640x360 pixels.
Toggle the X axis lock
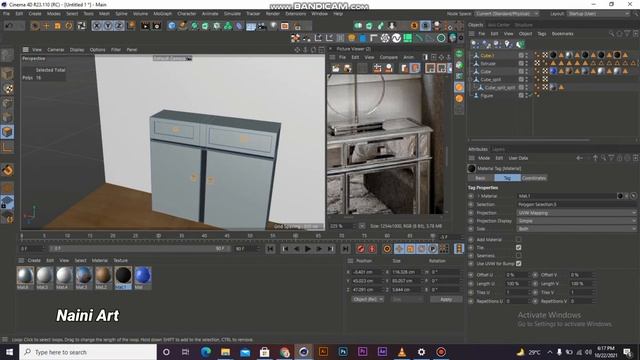point(97,26)
